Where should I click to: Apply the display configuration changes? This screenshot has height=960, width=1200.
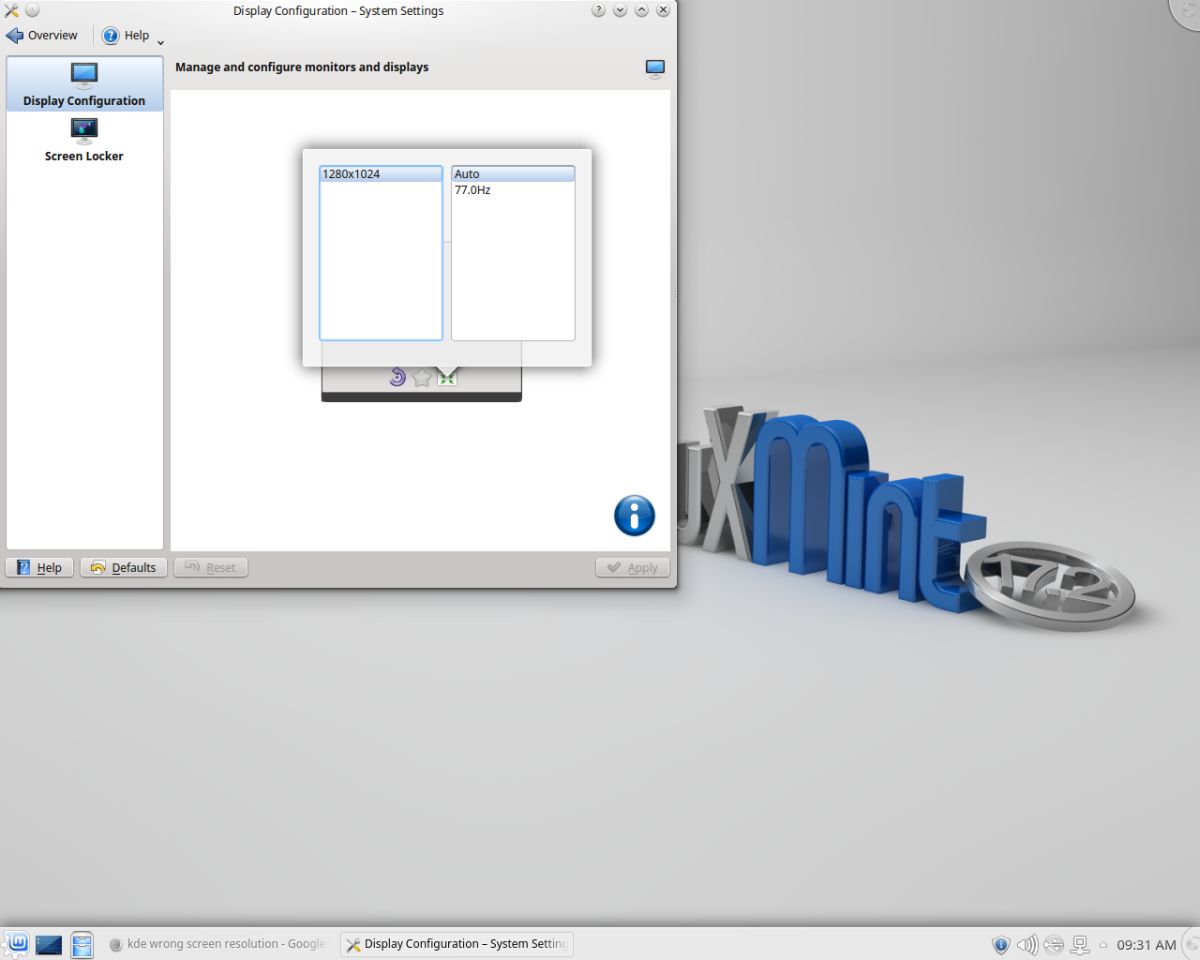(x=633, y=567)
